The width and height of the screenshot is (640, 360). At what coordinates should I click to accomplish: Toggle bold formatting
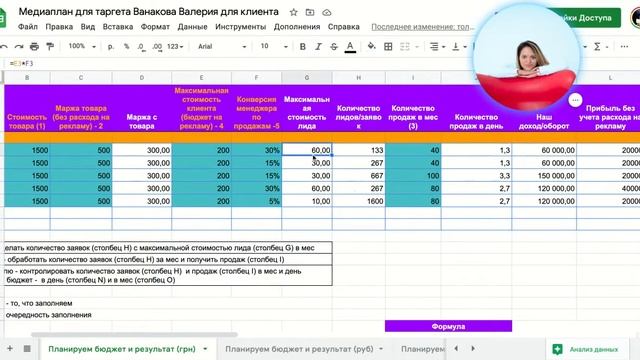point(302,47)
